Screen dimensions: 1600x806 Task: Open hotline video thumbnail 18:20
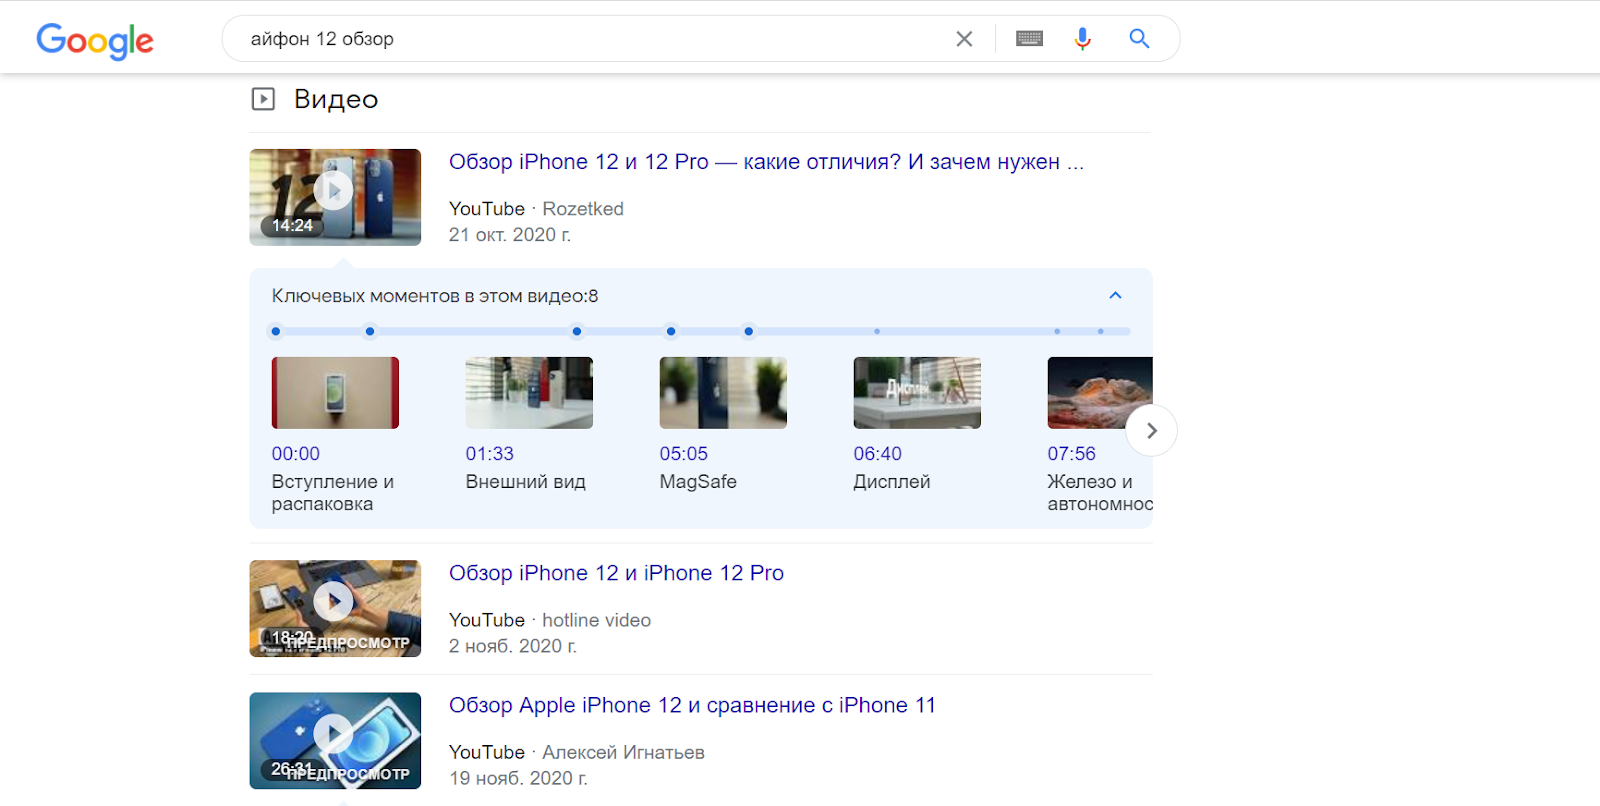pyautogui.click(x=335, y=608)
